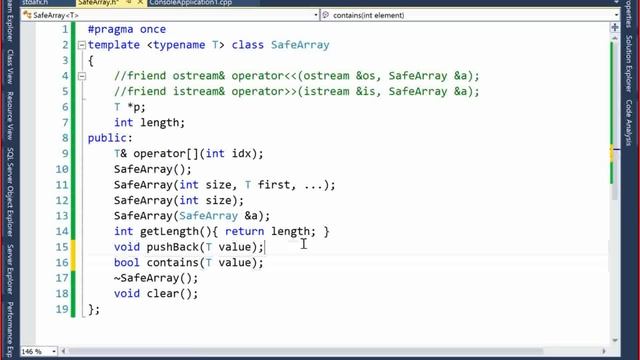
Task: Click the horizontal scrollbar right arrow
Action: pyautogui.click(x=604, y=351)
